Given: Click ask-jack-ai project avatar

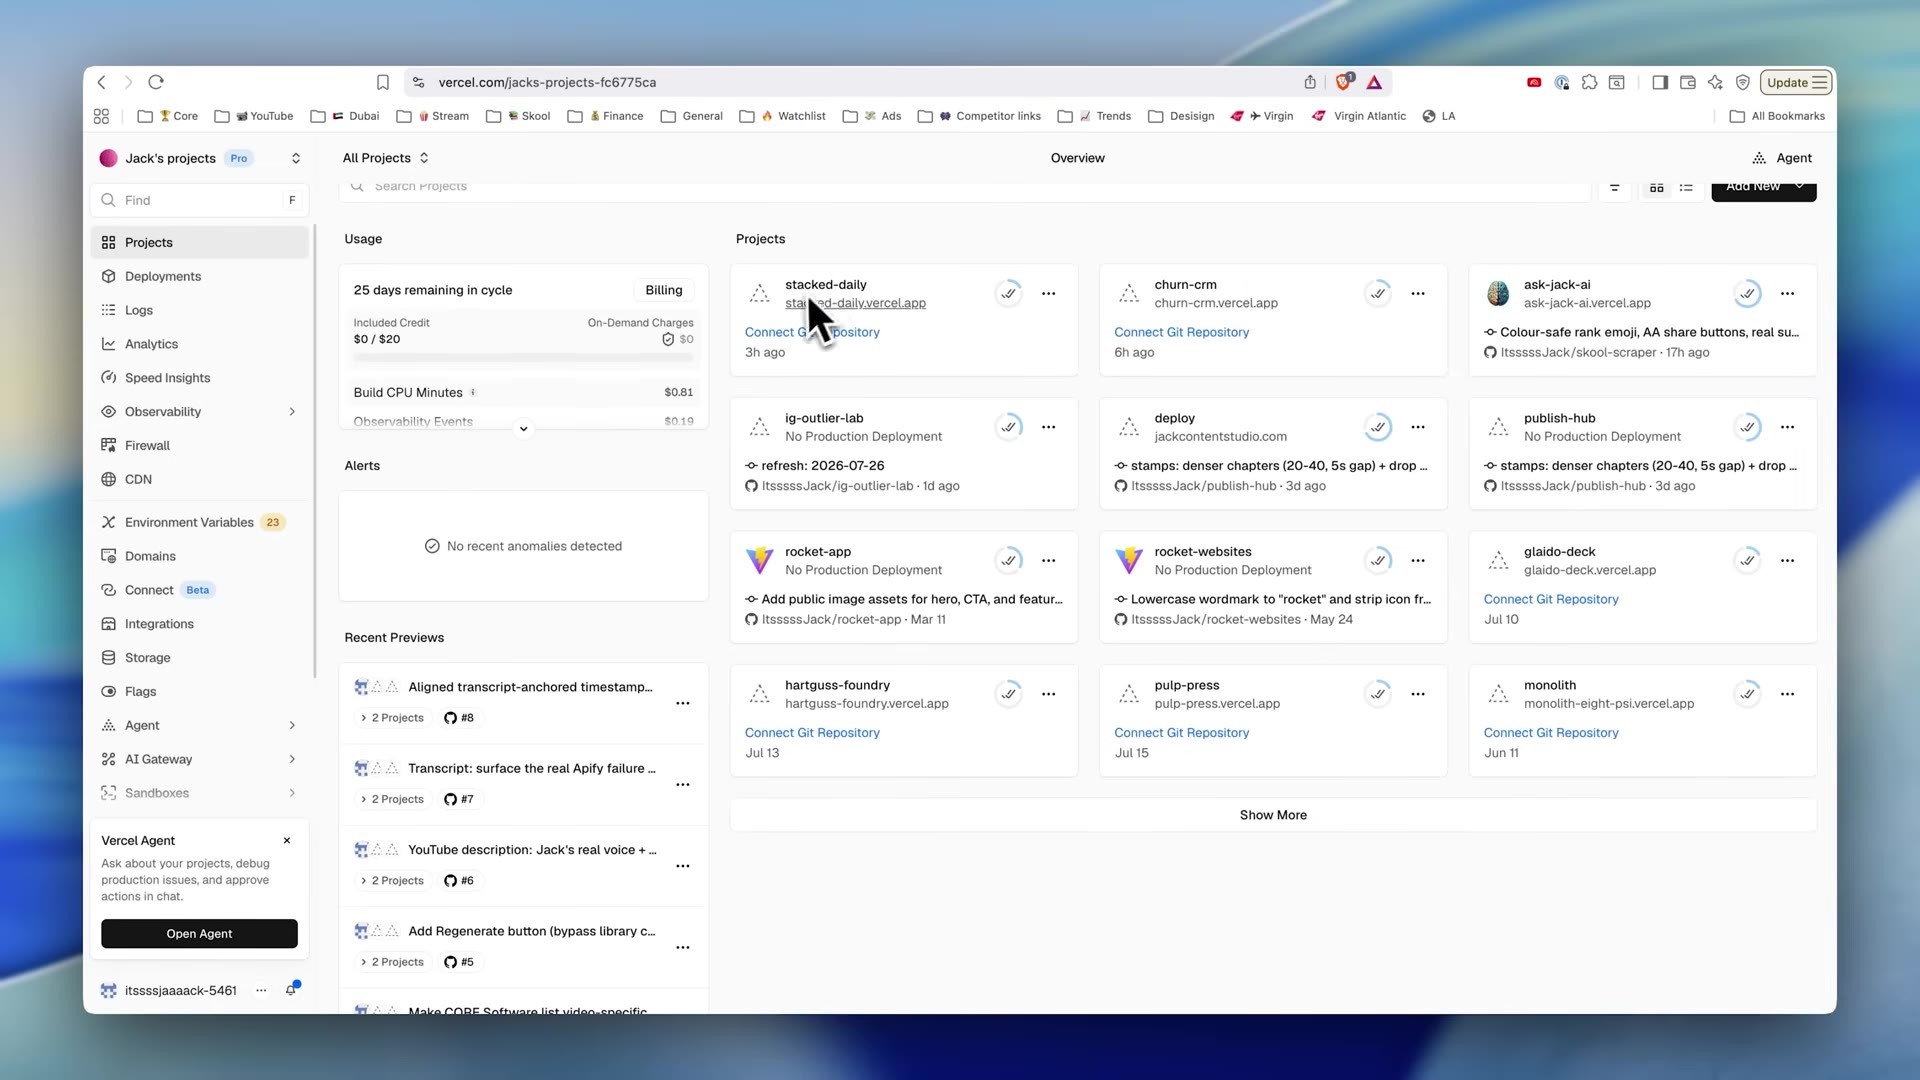Looking at the screenshot, I should tap(1498, 294).
